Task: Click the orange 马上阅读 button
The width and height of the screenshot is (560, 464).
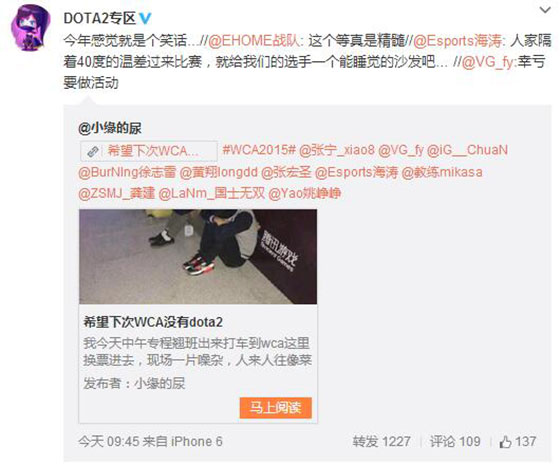Action: pyautogui.click(x=275, y=408)
